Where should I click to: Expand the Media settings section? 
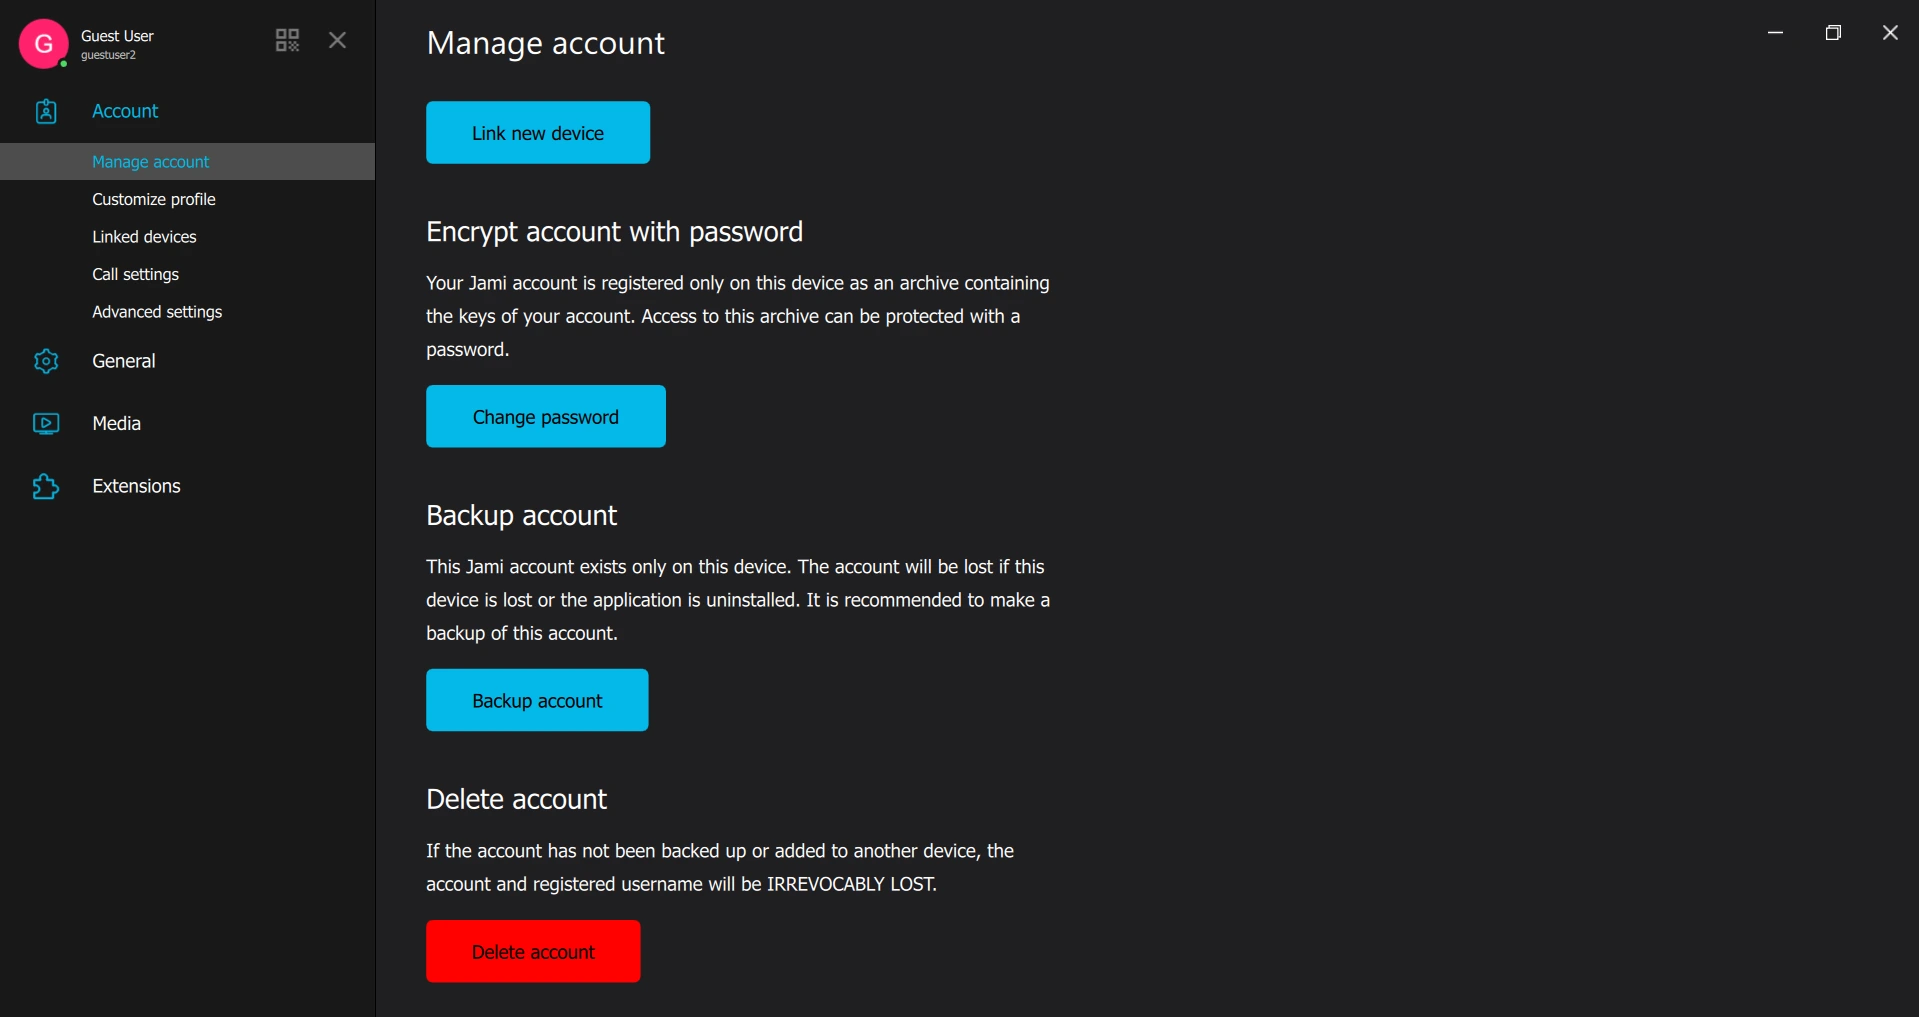tap(116, 424)
